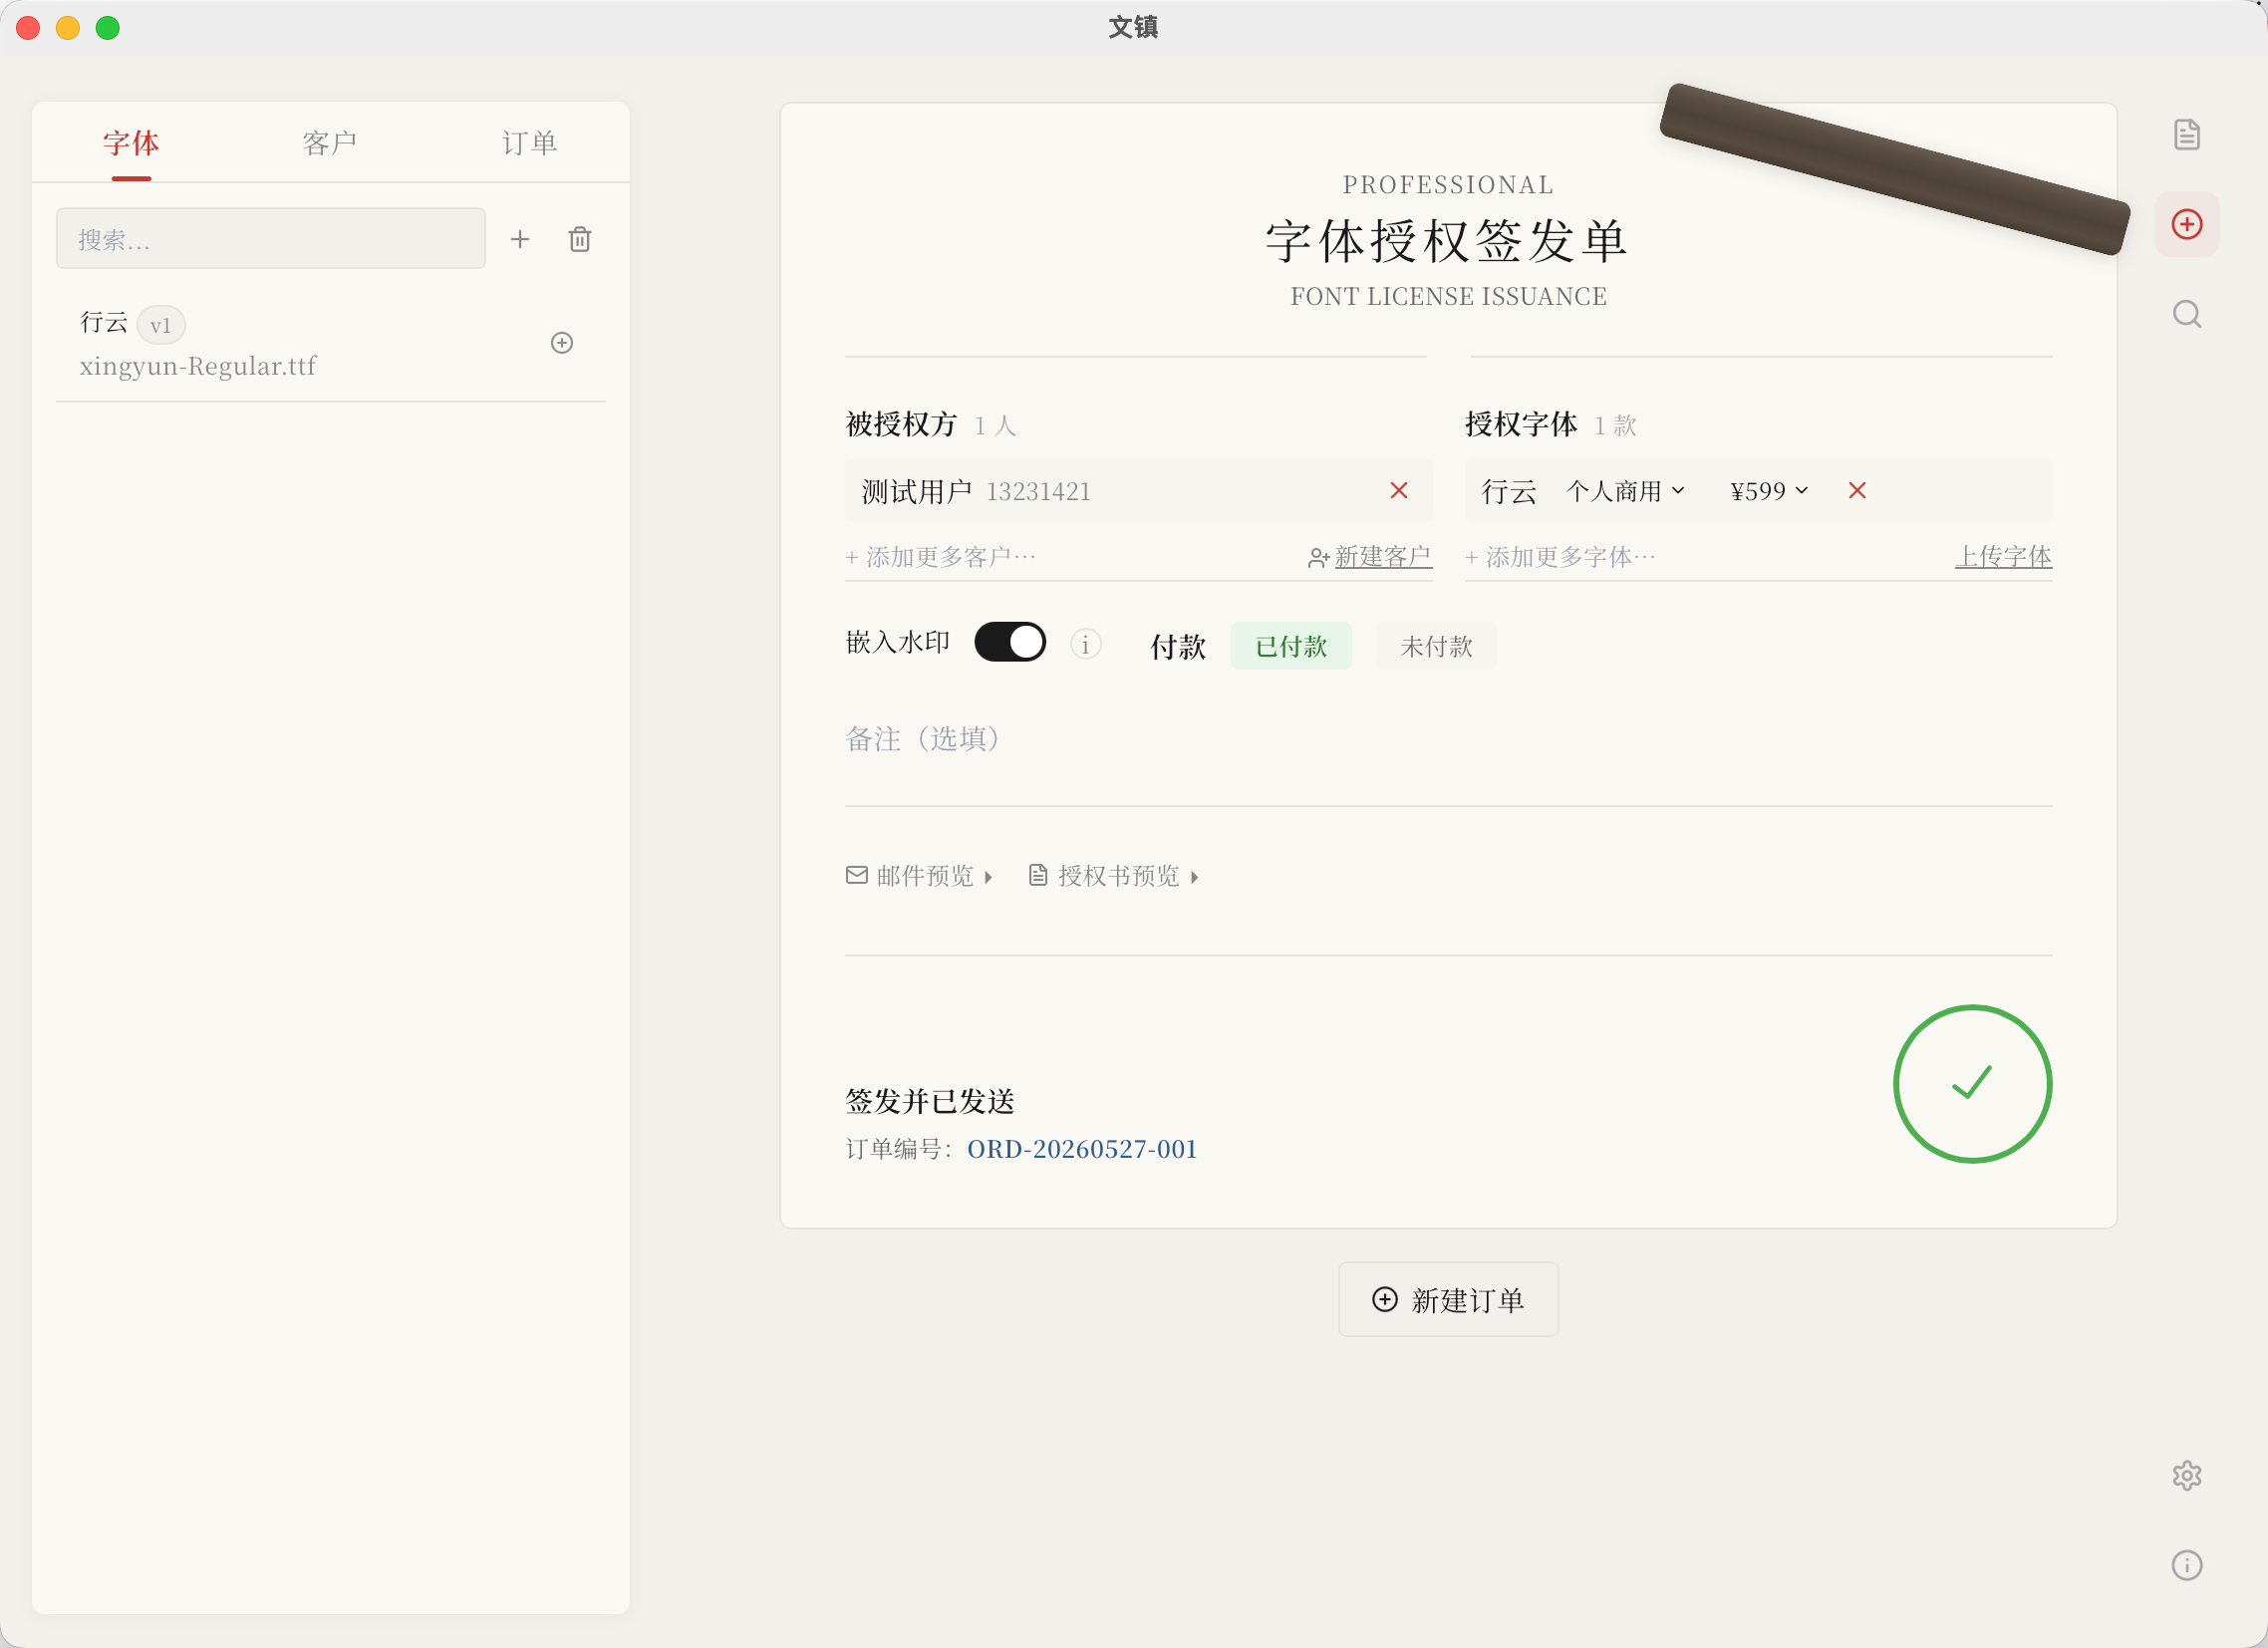The height and width of the screenshot is (1648, 2268).
Task: Focus the 搜索 font search field
Action: click(x=271, y=239)
